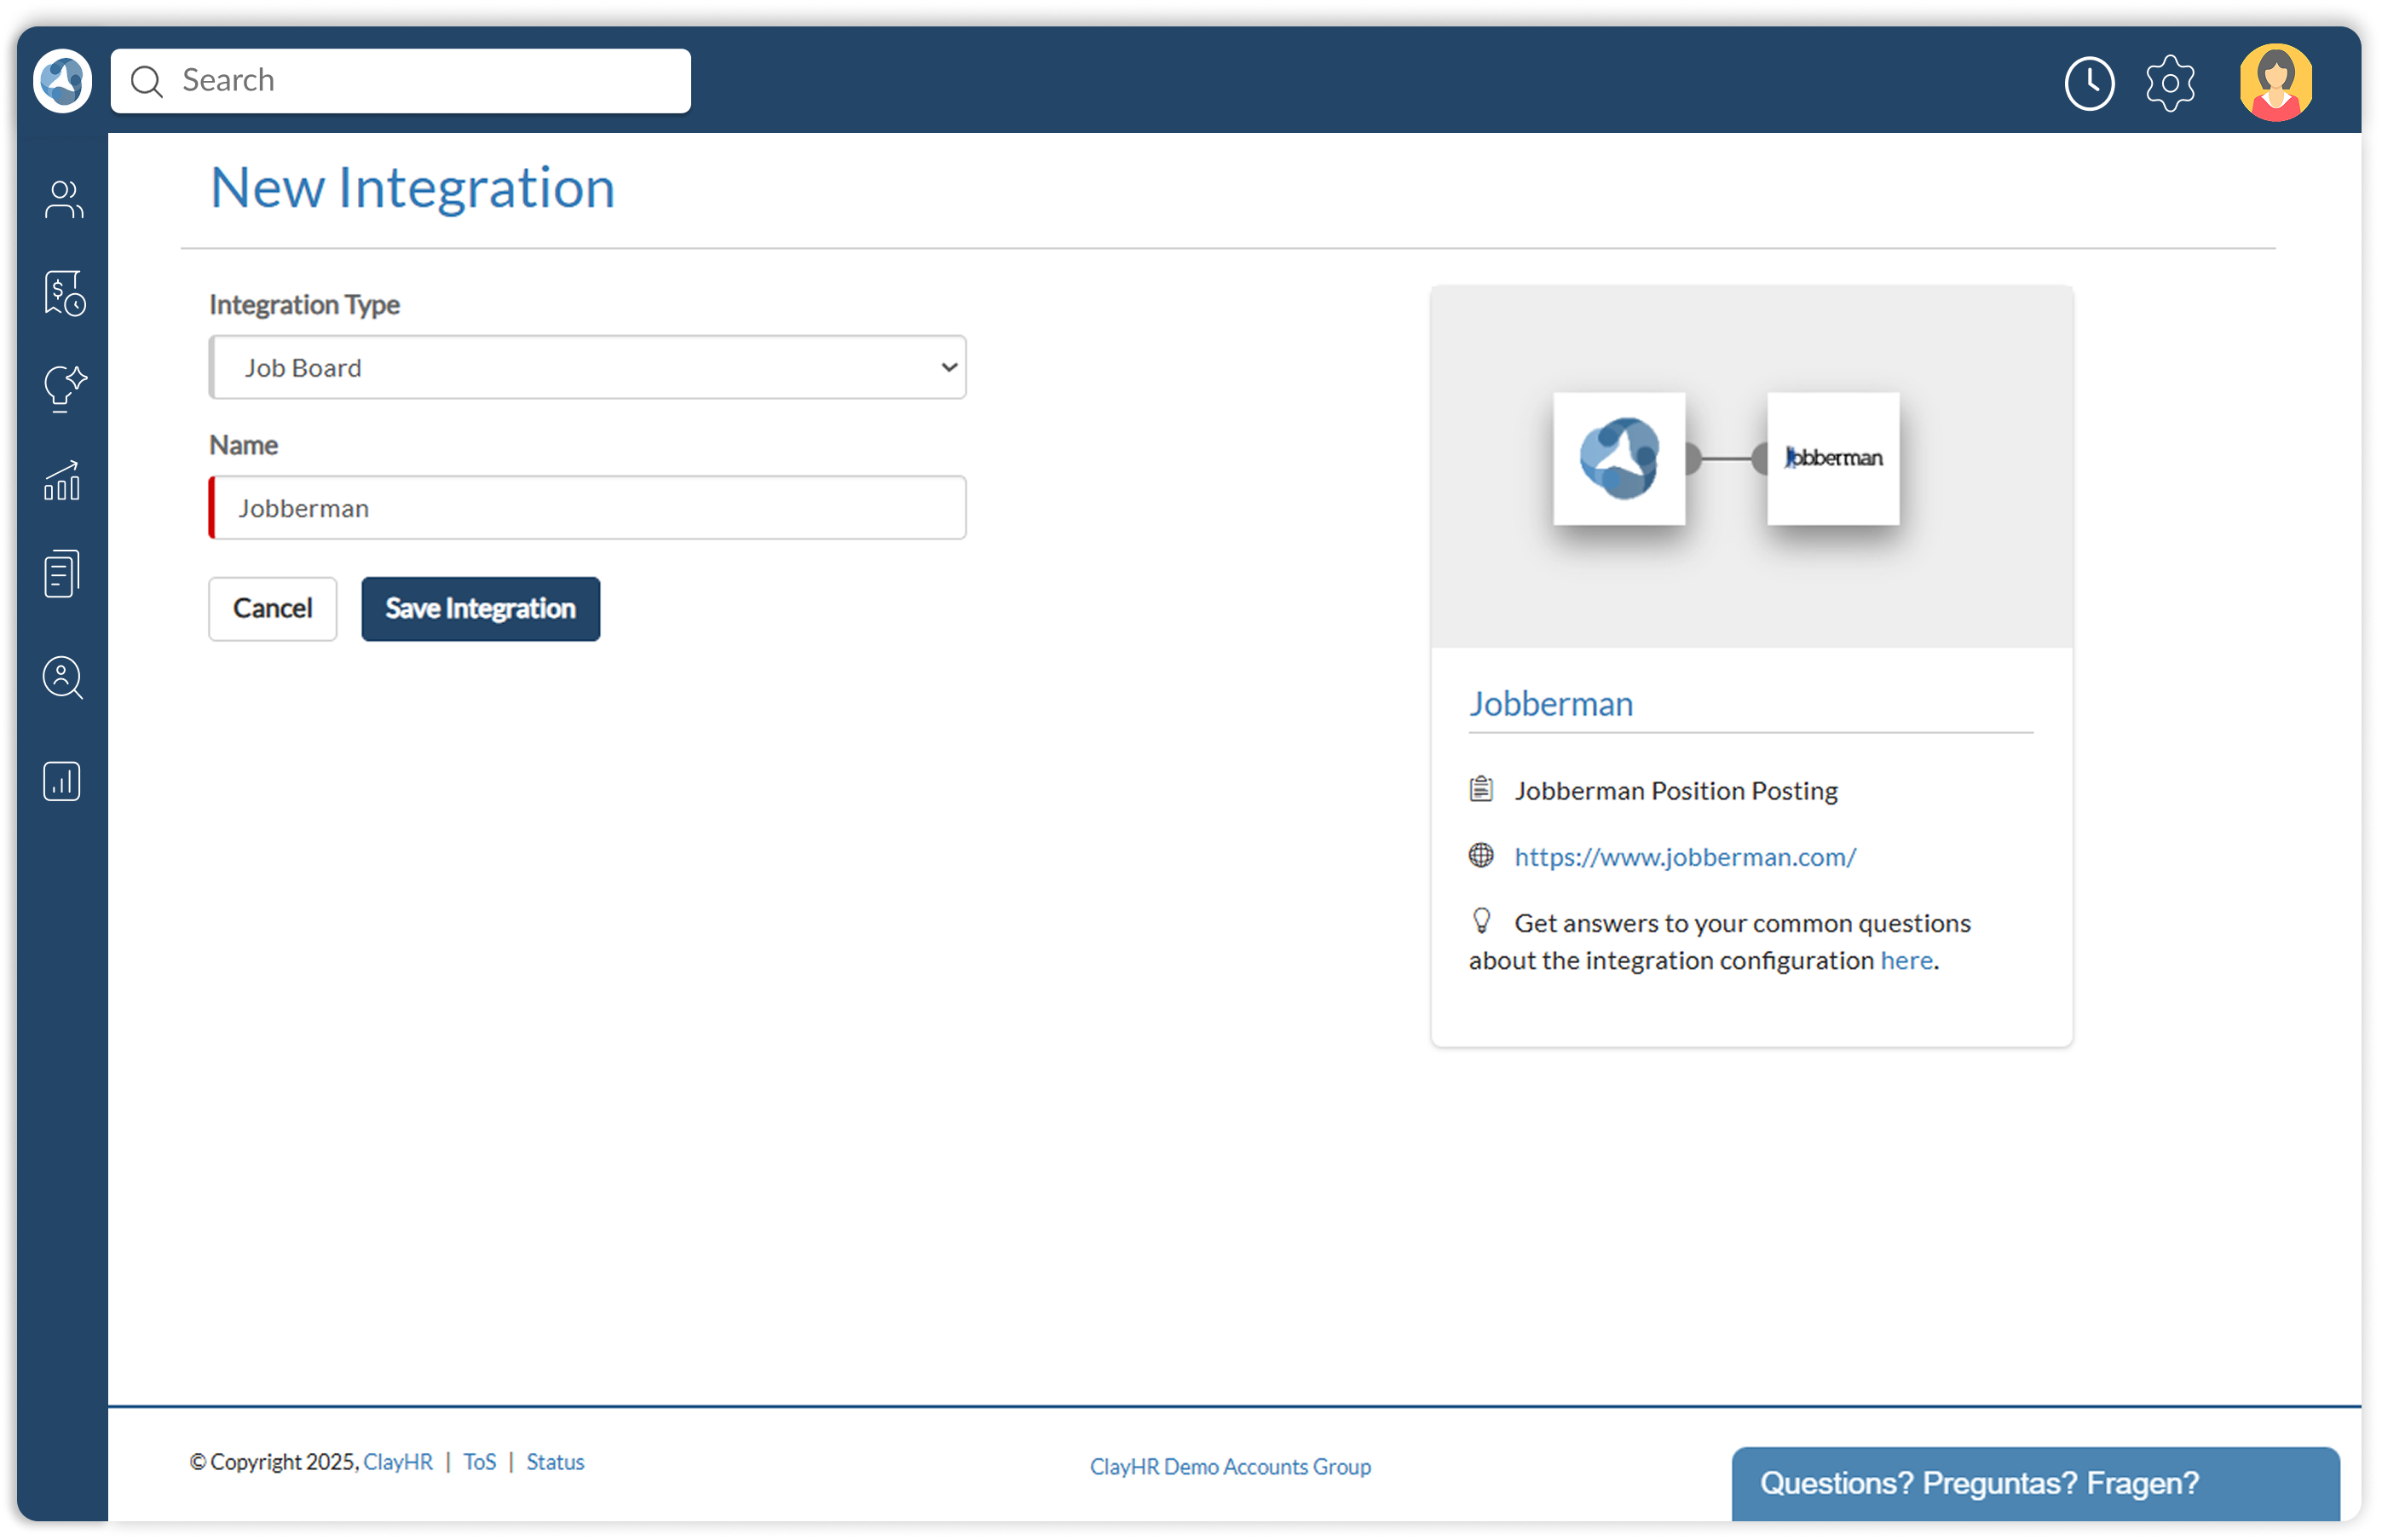2382x1540 pixels.
Task: Click the lightbulb sparkle icon in the sidebar
Action: coord(63,388)
